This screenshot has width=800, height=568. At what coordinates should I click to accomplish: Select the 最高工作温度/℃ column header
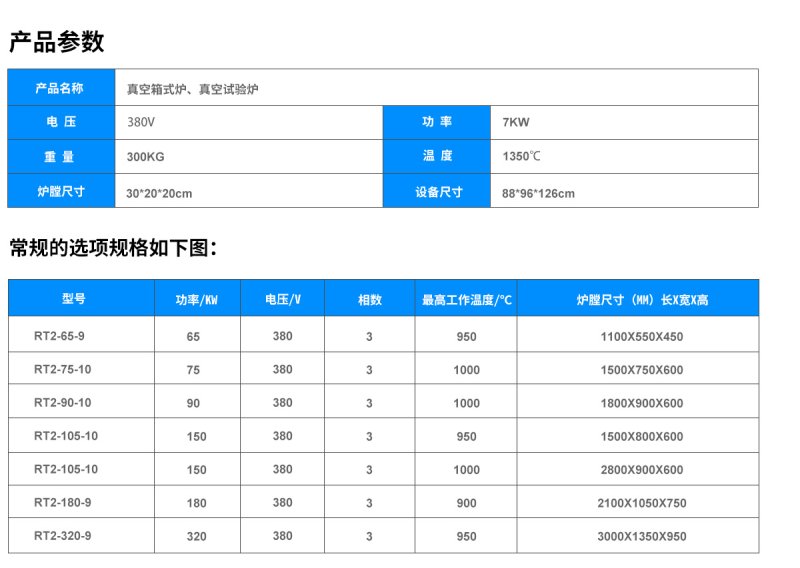click(466, 299)
